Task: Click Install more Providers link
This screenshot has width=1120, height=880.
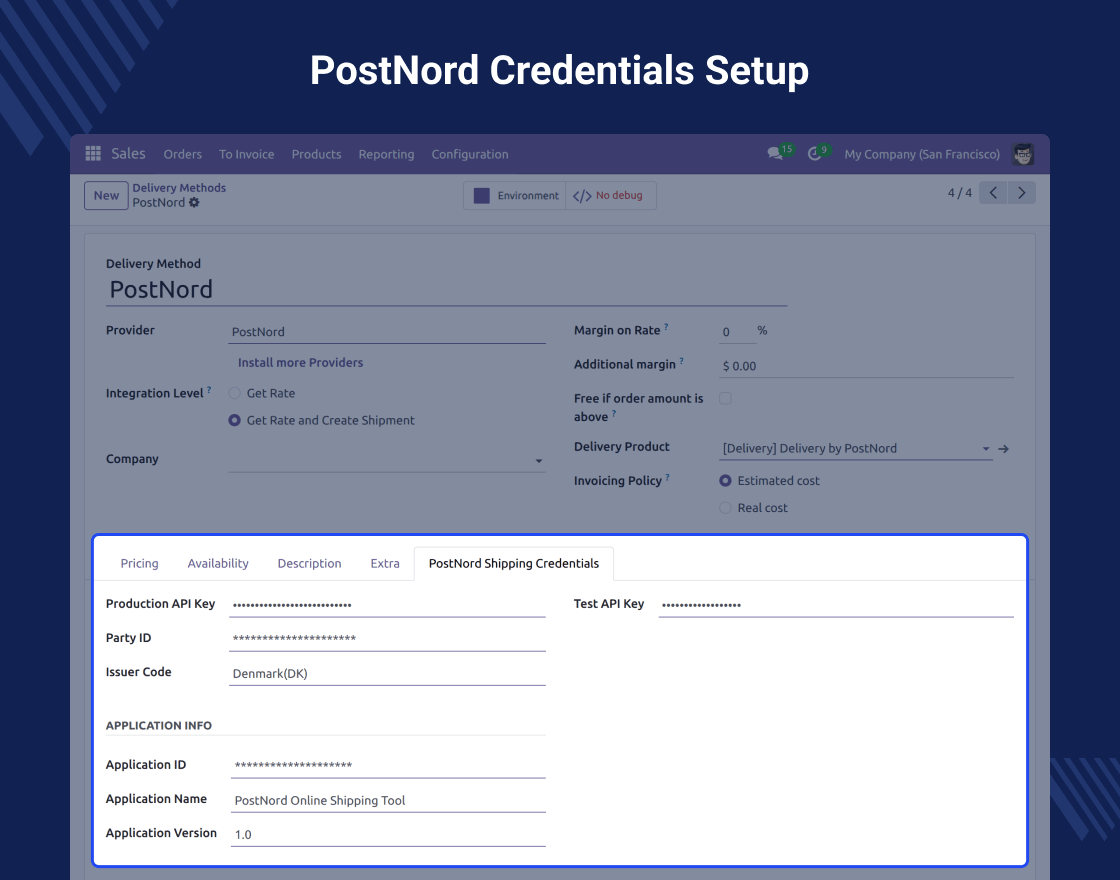Action: point(300,363)
